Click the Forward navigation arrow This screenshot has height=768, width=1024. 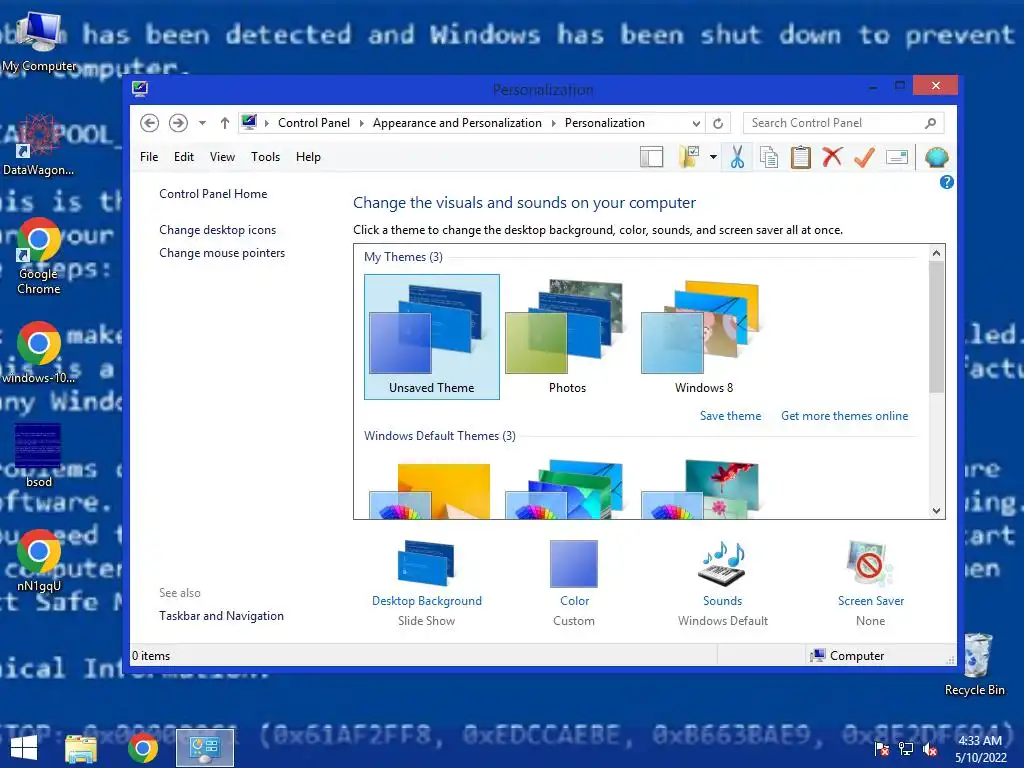178,123
